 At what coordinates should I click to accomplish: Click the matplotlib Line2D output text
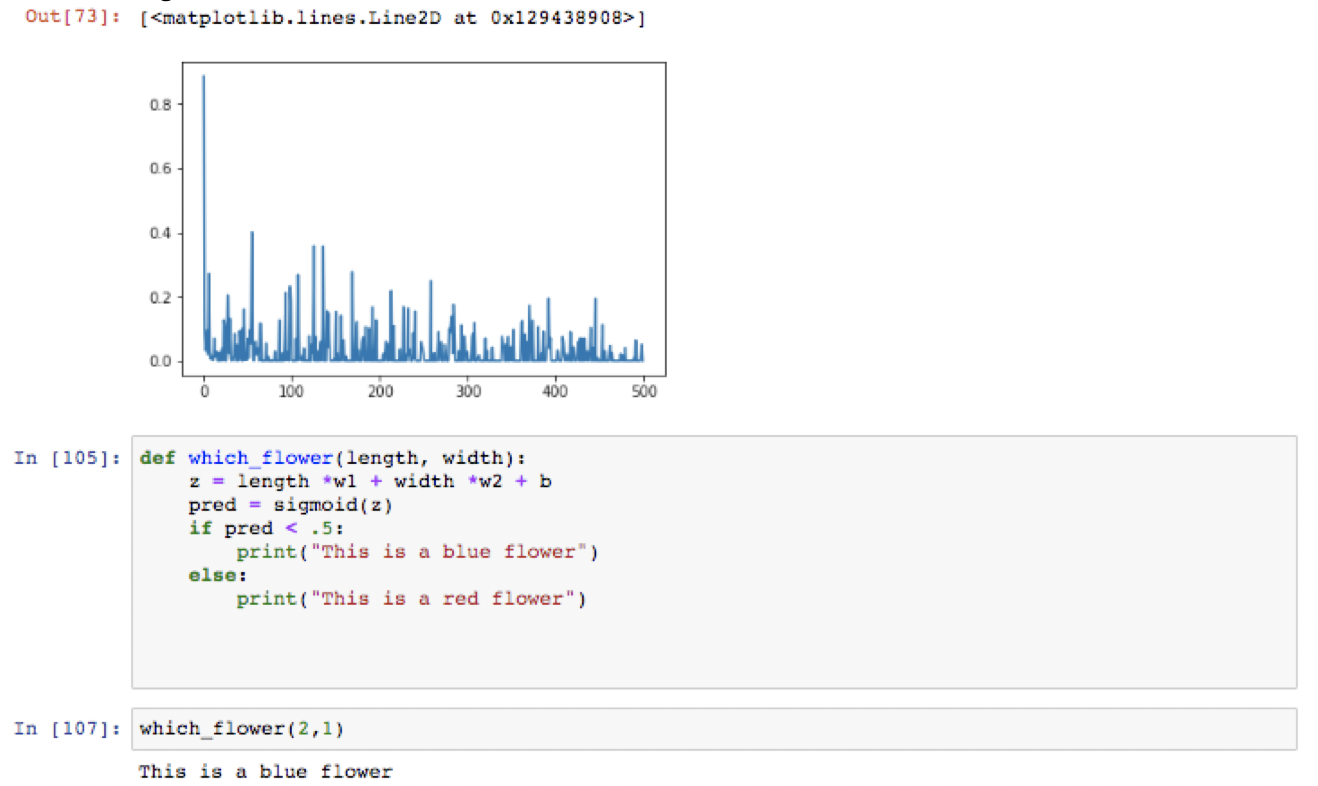point(394,20)
